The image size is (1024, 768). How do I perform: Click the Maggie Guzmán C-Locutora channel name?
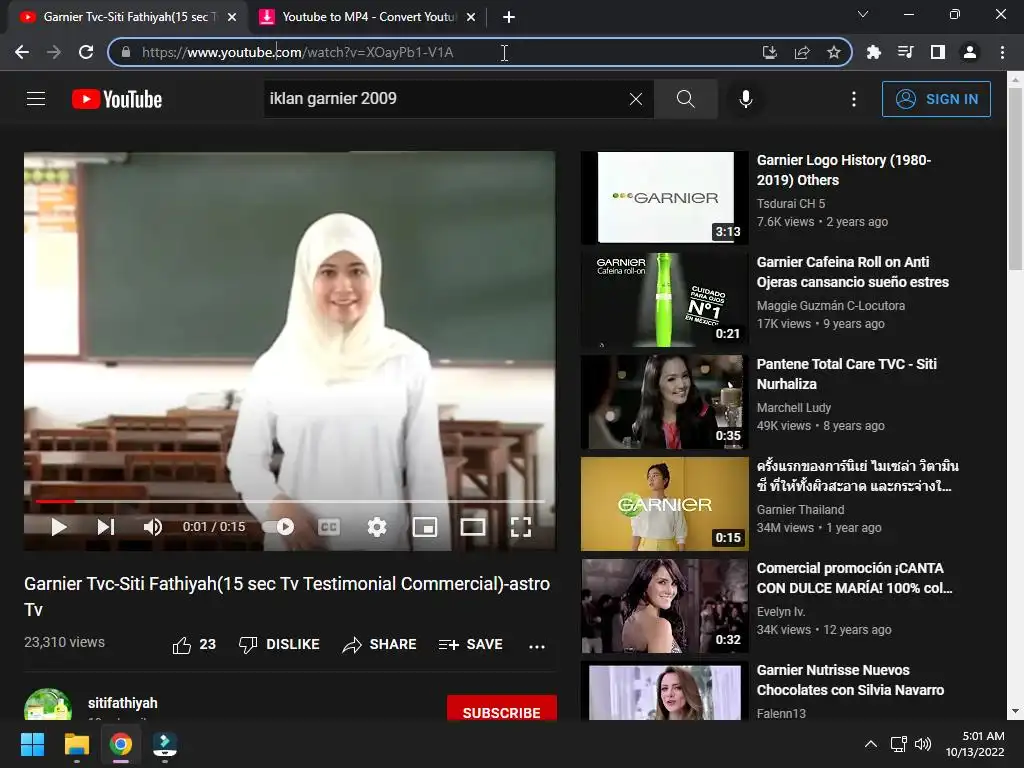point(831,306)
